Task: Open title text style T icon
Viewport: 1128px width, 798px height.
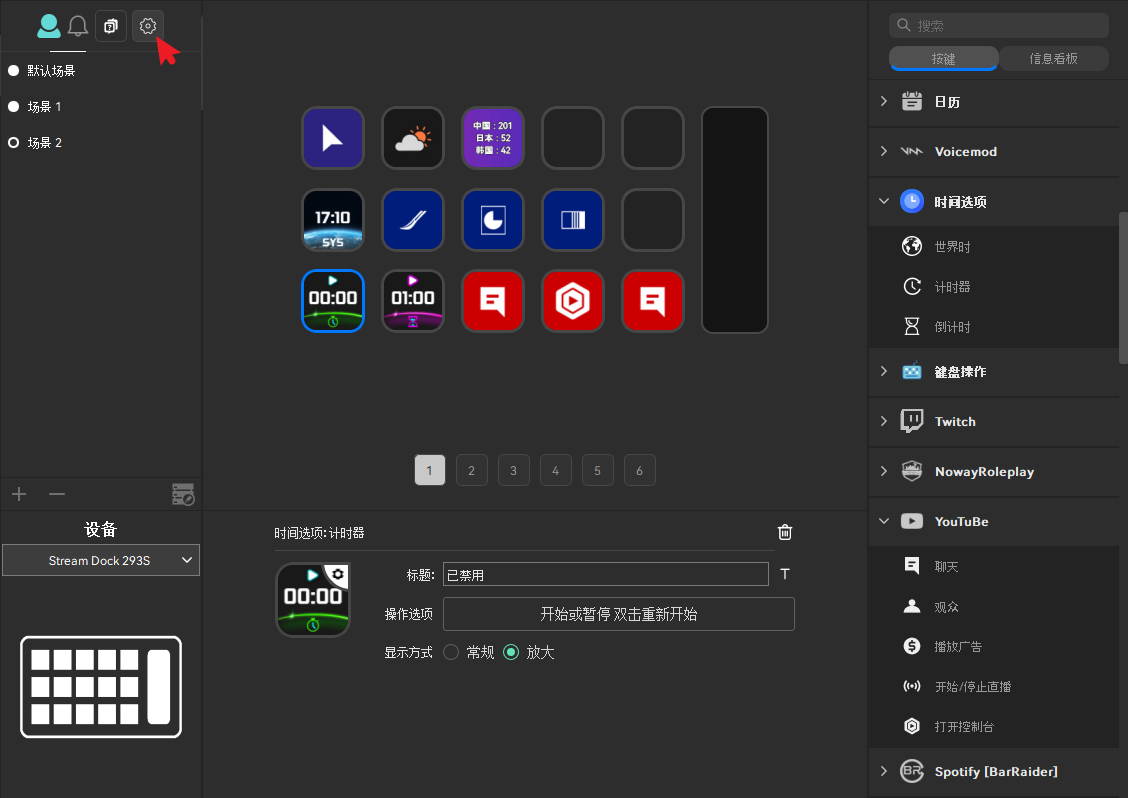Action: tap(785, 573)
